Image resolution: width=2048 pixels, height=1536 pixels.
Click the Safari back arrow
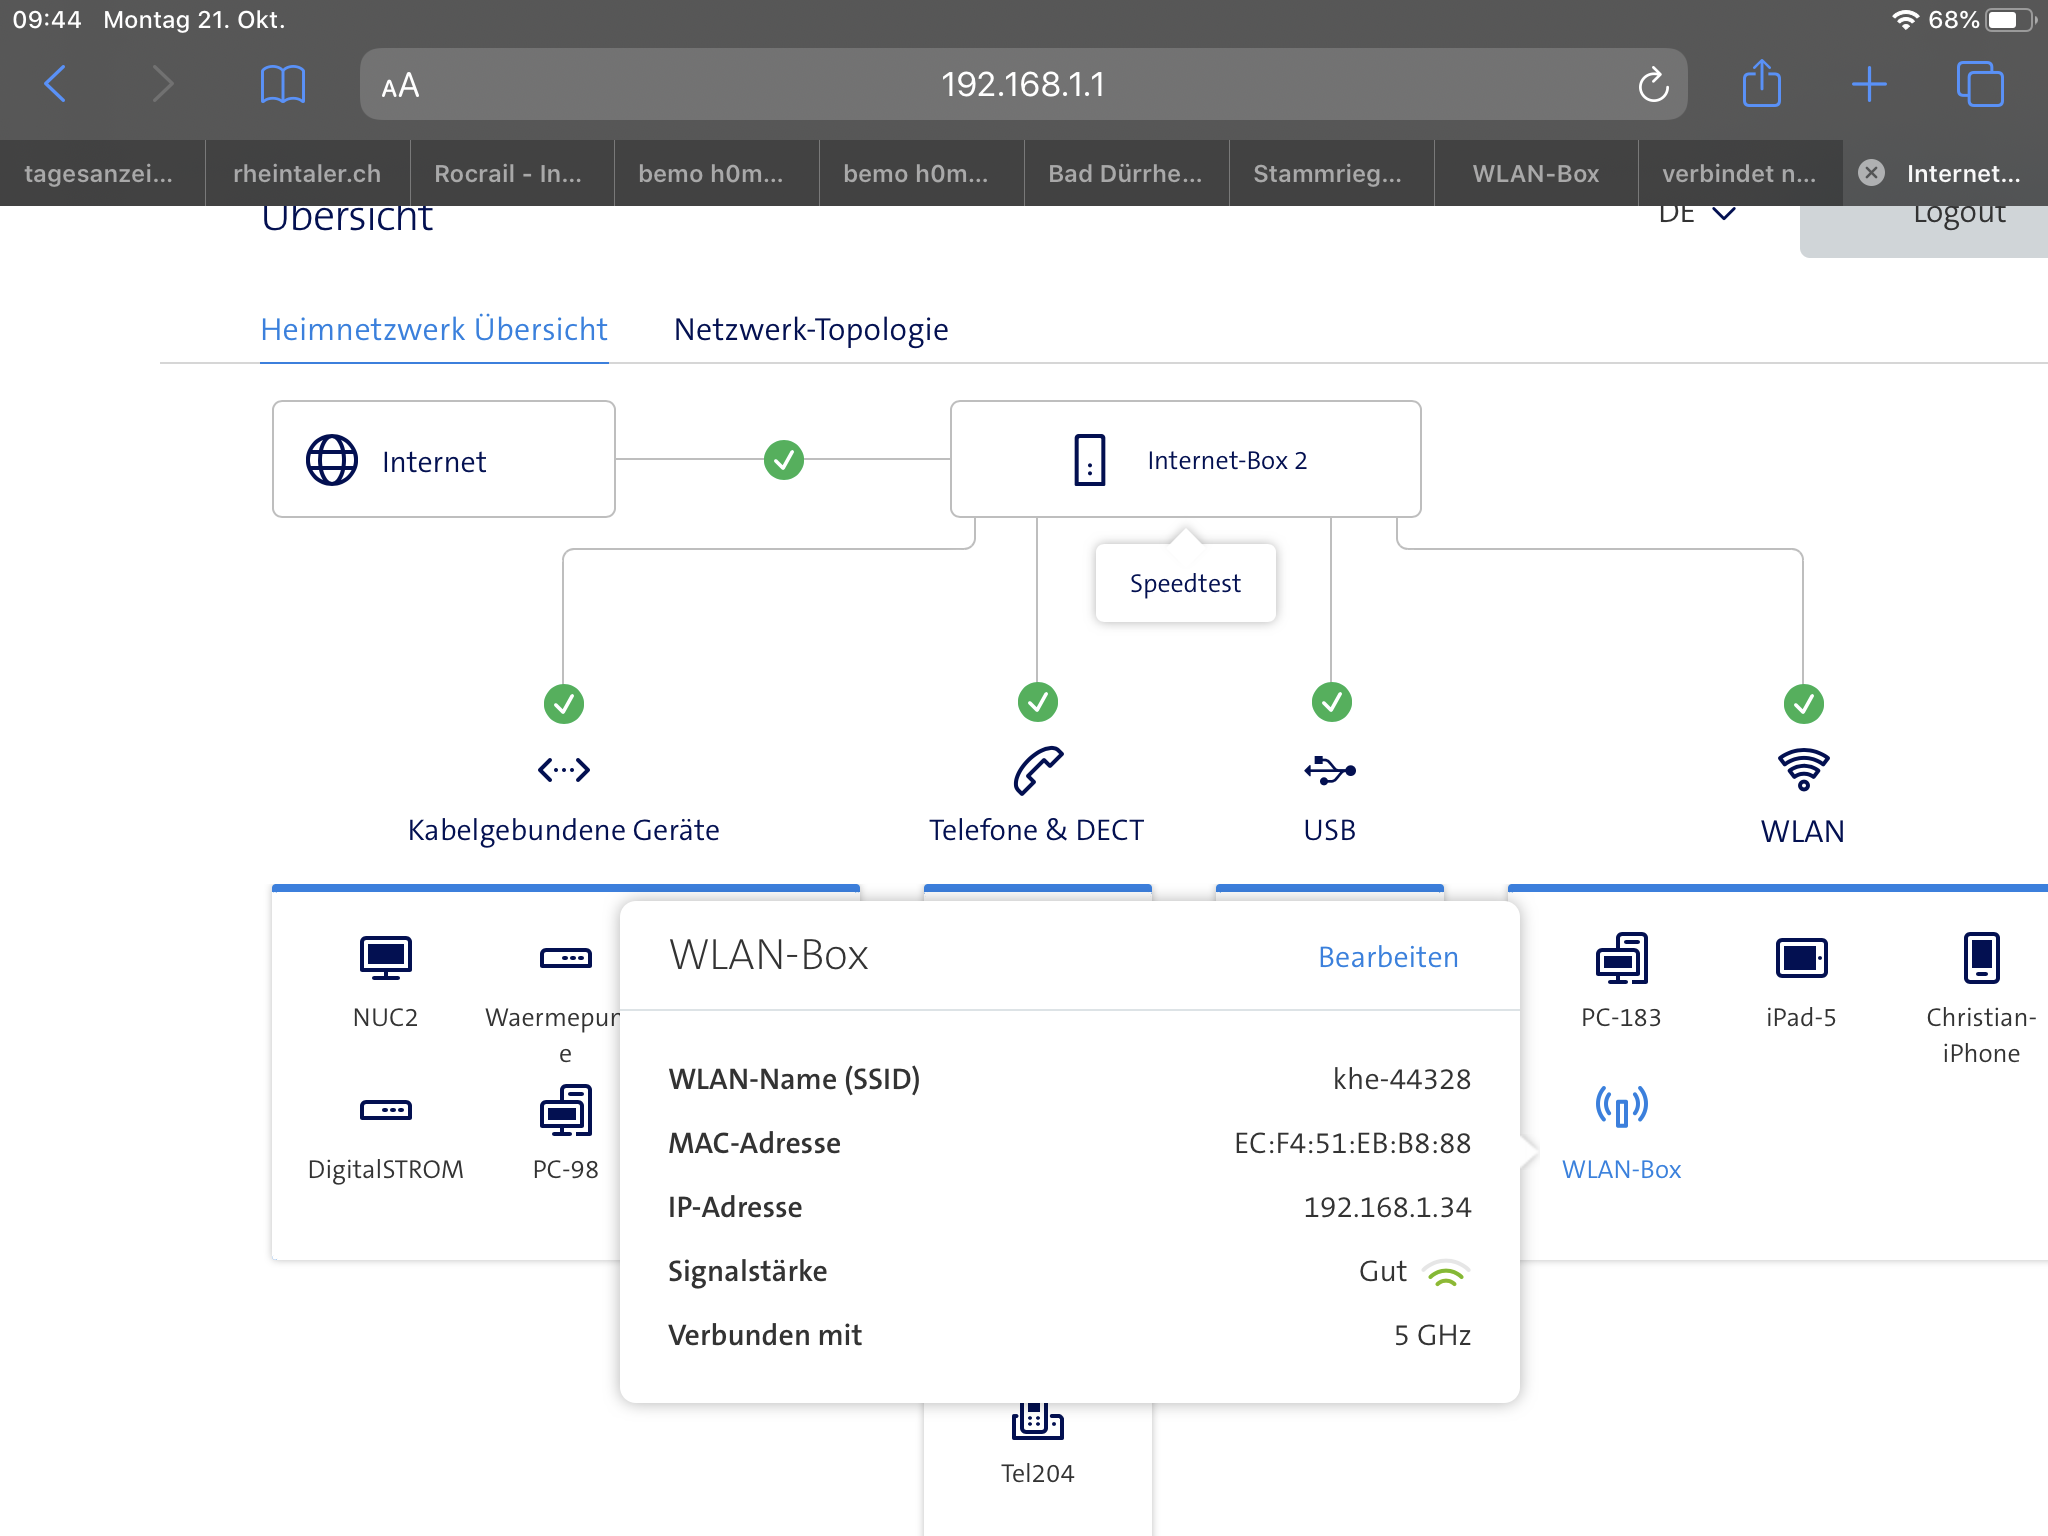click(x=56, y=84)
